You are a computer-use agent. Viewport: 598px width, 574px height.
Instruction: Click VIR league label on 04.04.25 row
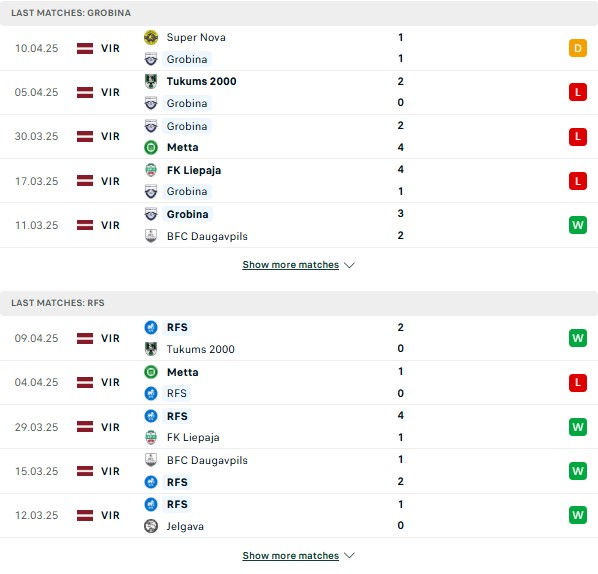(x=110, y=382)
